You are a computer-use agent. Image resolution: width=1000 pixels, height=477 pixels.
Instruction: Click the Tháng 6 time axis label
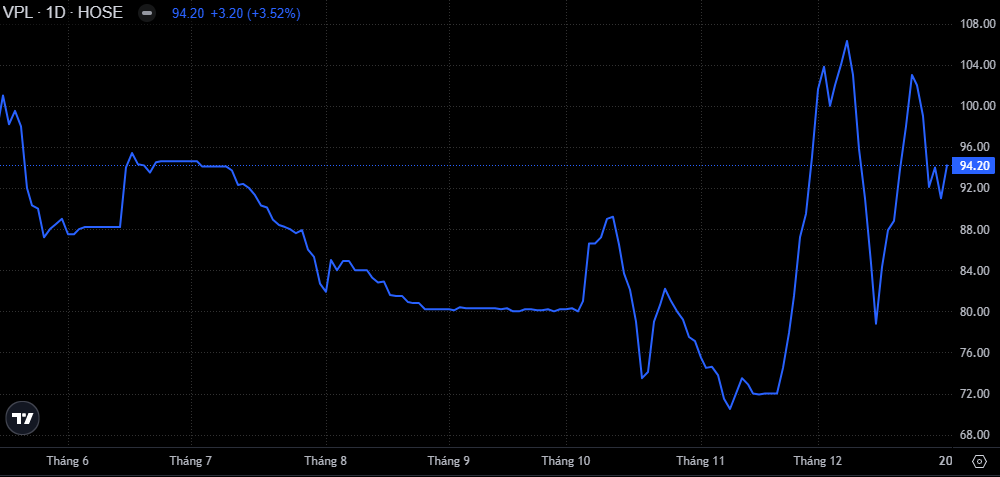(x=68, y=461)
